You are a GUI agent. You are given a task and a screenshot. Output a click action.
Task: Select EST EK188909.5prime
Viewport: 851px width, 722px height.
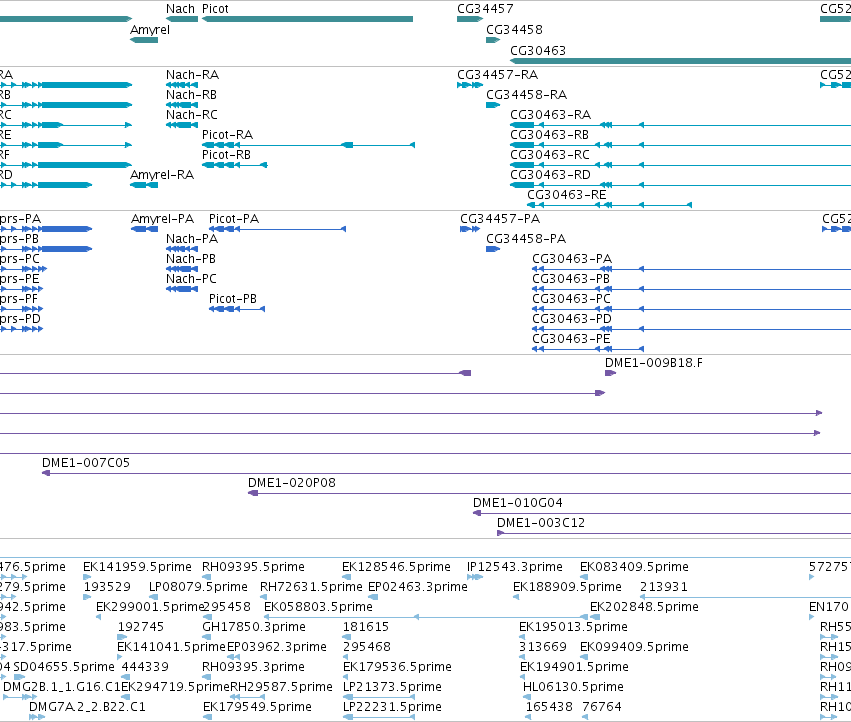coord(567,587)
